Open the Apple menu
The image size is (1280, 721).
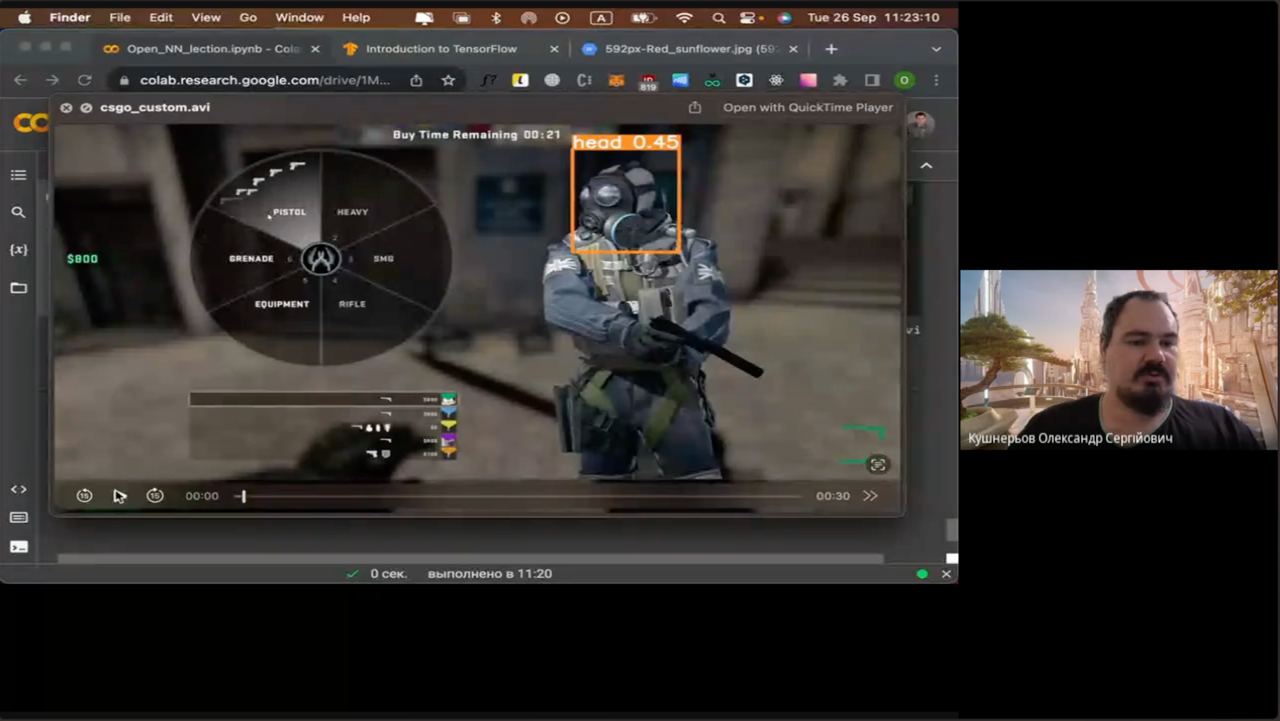click(24, 17)
